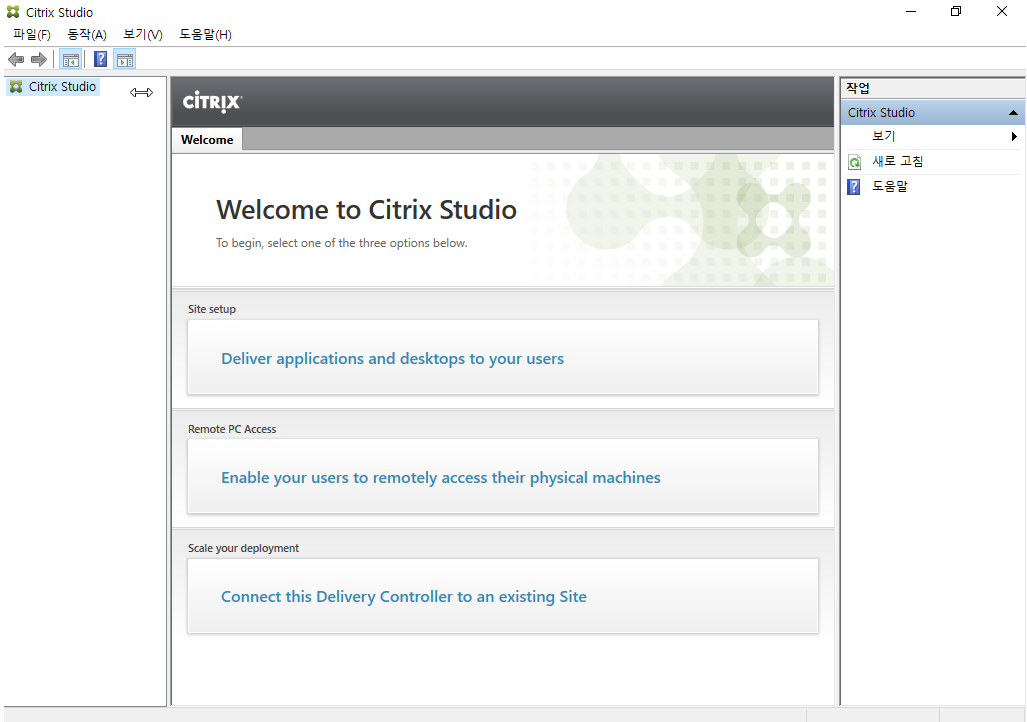Go back with the toolbar back arrow

click(16, 60)
